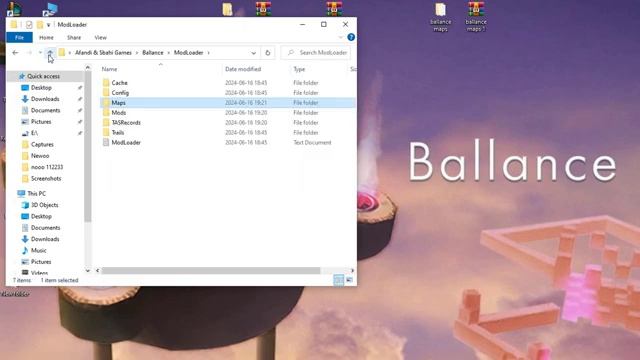Select the Maps folder row
The height and width of the screenshot is (360, 640).
pos(228,103)
